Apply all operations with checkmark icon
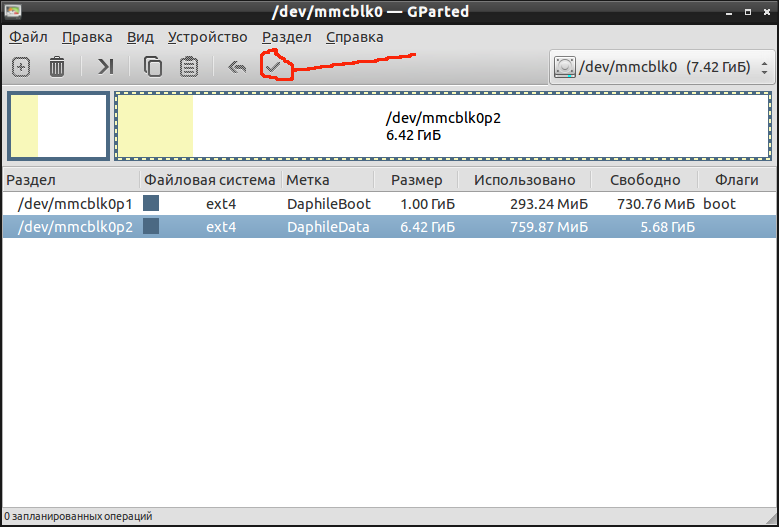The image size is (779, 527). pos(273,67)
